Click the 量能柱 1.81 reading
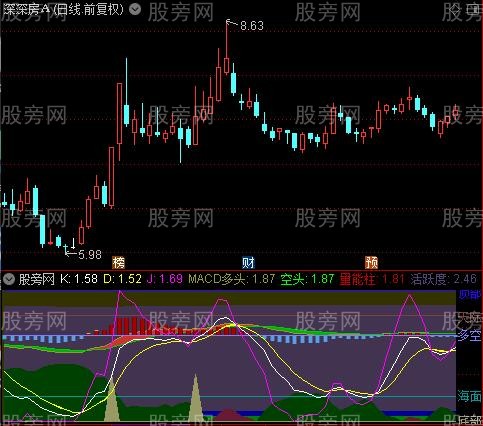This screenshot has height=426, width=483. pyautogui.click(x=372, y=279)
